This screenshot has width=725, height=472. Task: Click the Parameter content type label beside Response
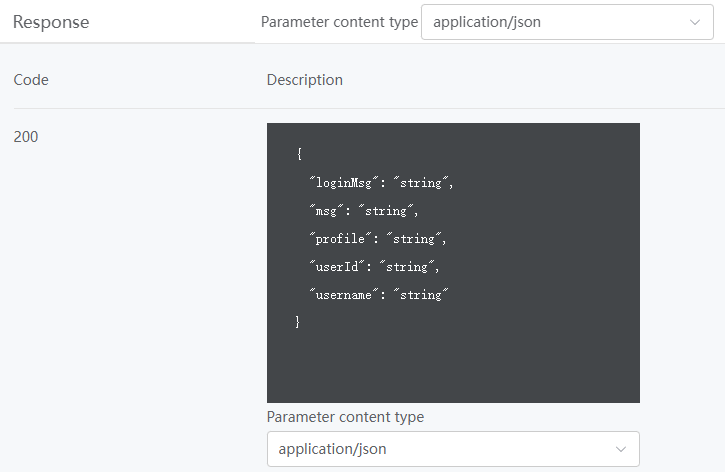click(x=339, y=22)
